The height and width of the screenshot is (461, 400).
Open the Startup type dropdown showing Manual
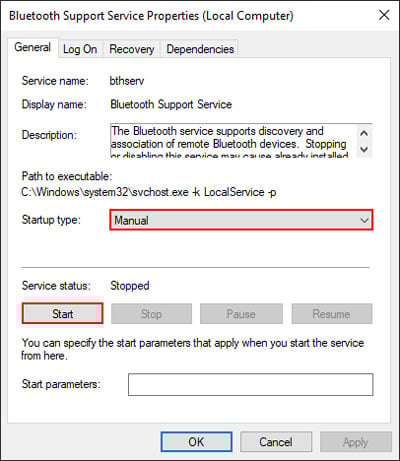coord(241,220)
